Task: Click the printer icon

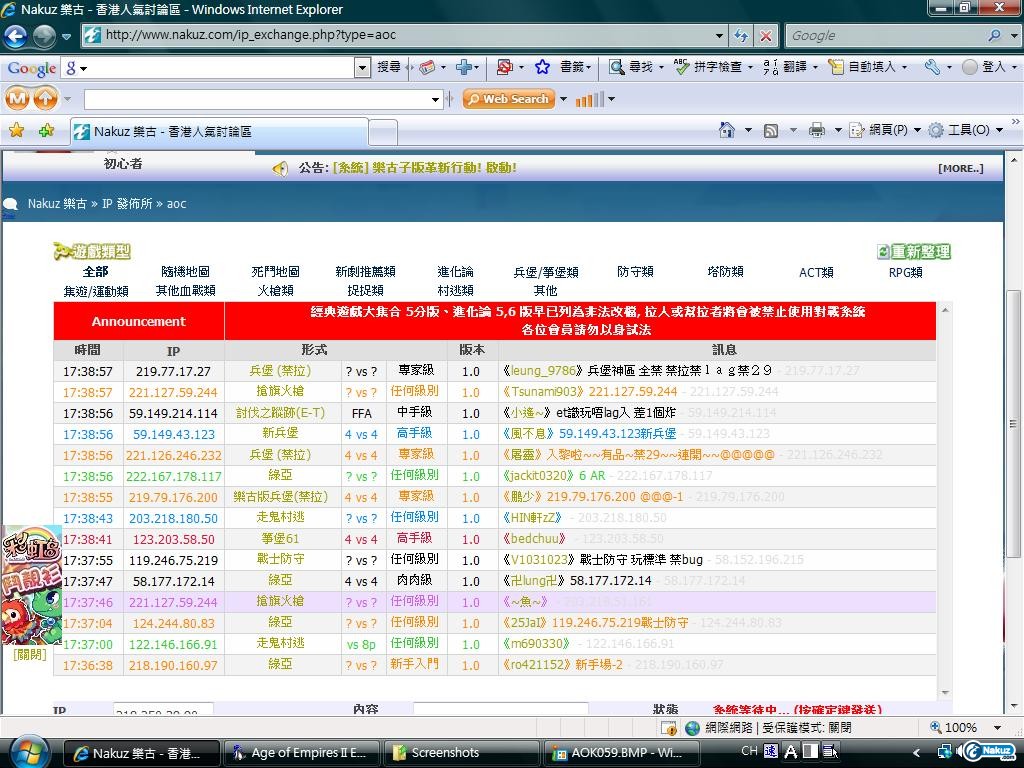Action: [x=817, y=130]
